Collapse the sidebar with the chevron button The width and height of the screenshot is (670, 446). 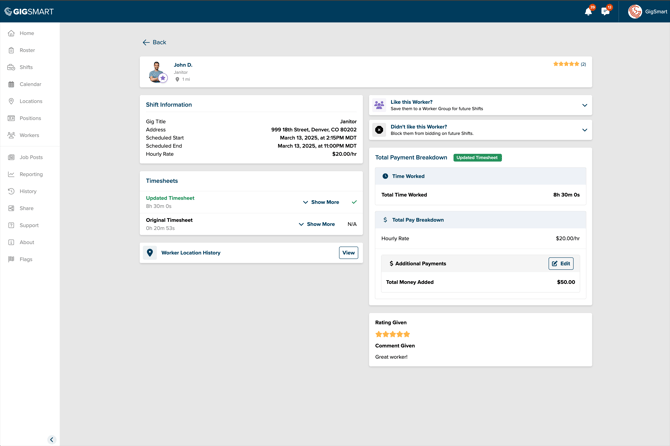(52, 440)
